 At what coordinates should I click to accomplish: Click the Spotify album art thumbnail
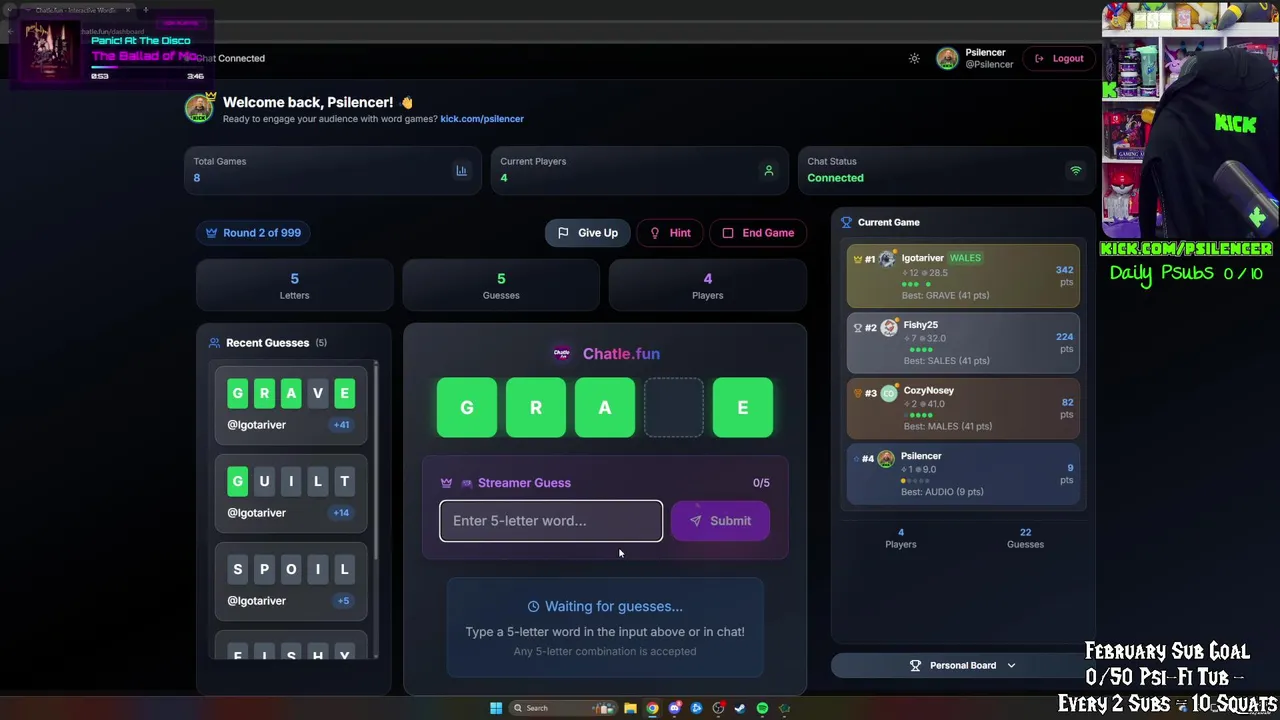tap(49, 51)
